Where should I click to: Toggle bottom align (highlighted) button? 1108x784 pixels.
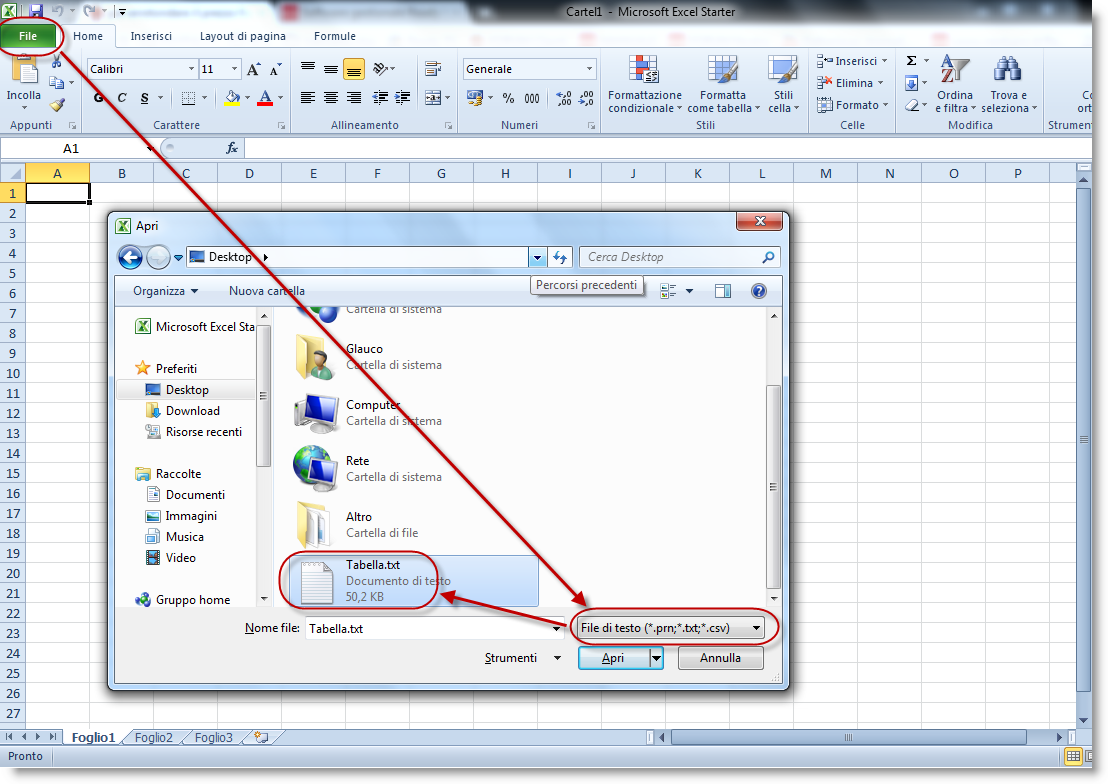[353, 69]
